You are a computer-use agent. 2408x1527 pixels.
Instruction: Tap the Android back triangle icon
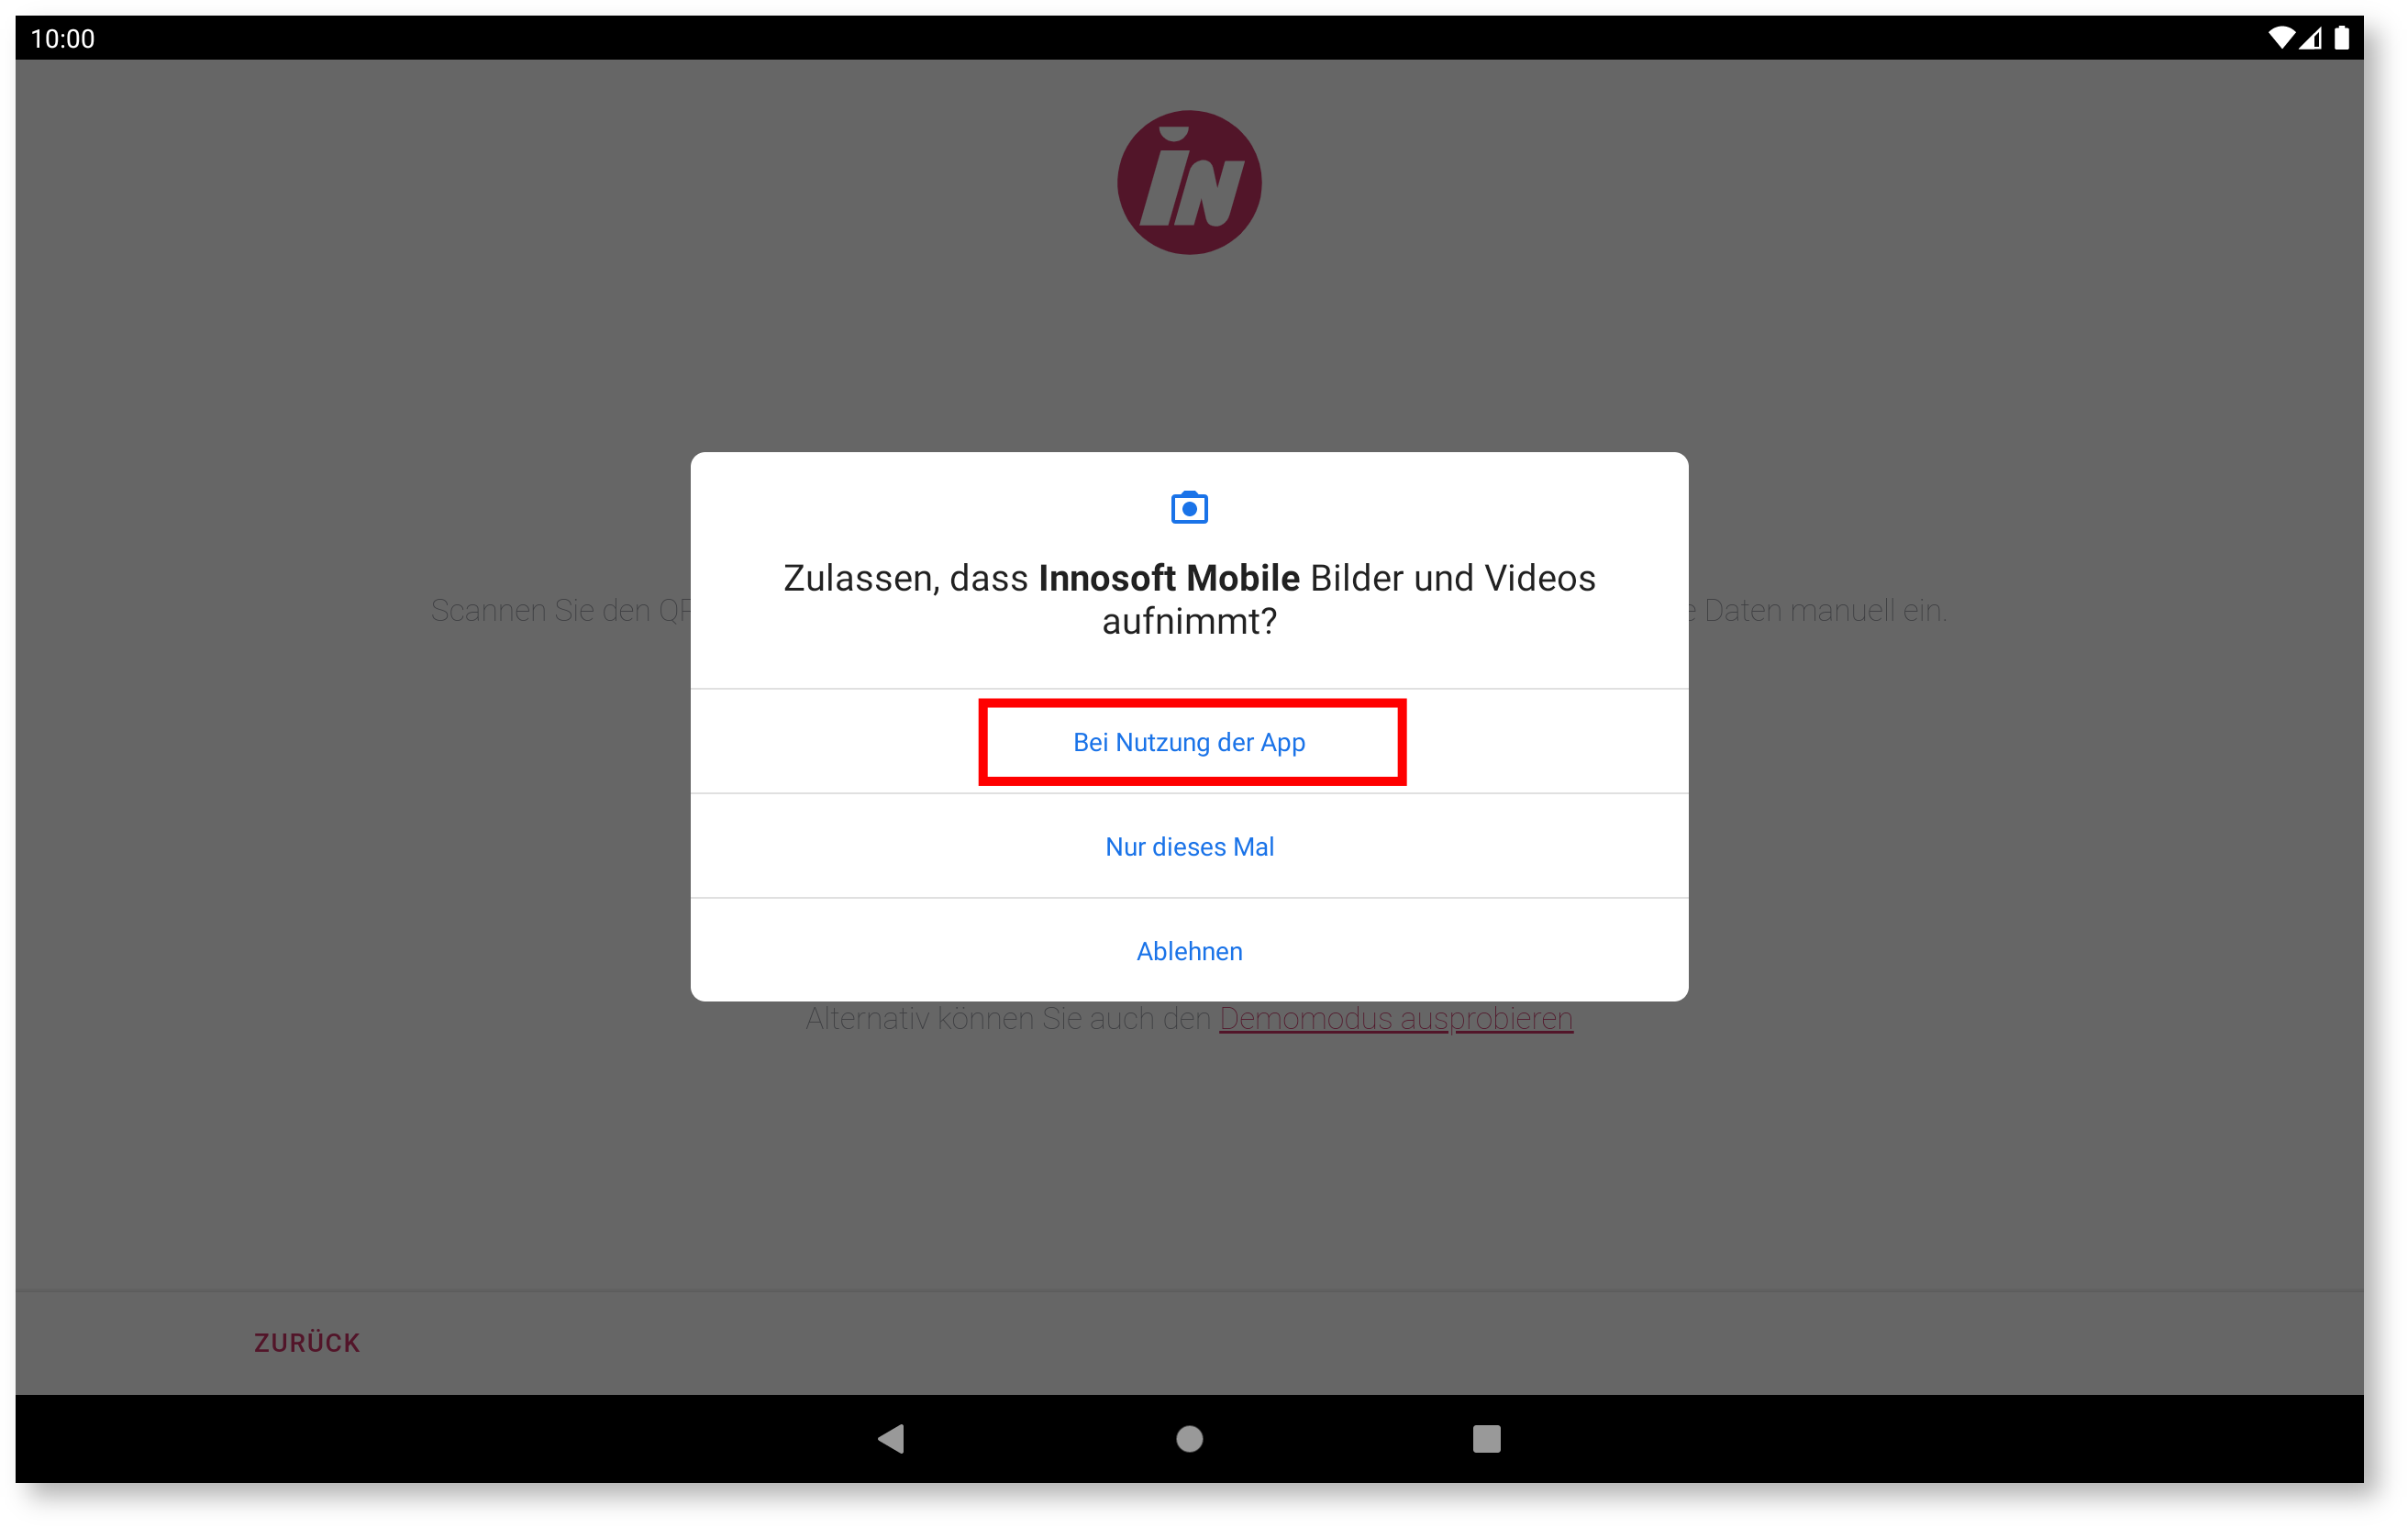(x=890, y=1438)
